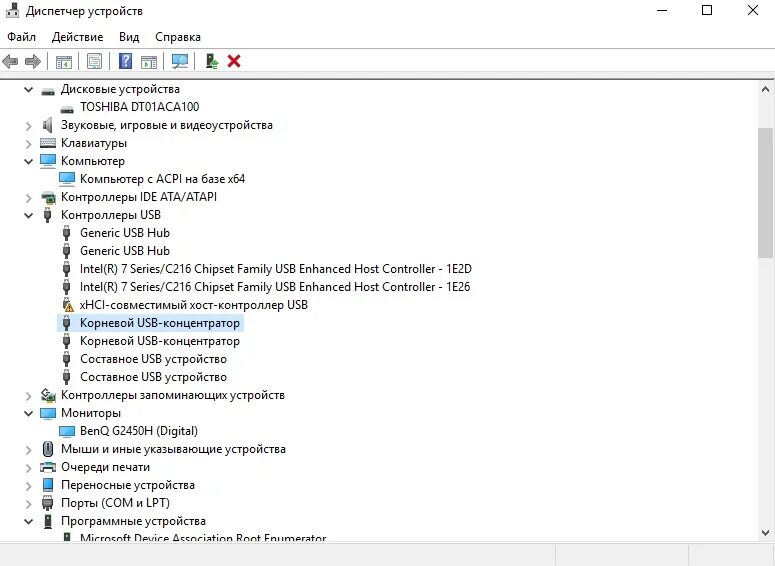The image size is (775, 566).
Task: Select Microsoft Device Association Root Enumerator
Action: (203, 537)
